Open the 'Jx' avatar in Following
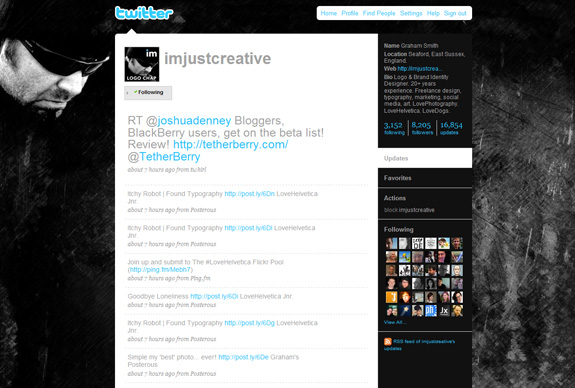 tap(444, 311)
